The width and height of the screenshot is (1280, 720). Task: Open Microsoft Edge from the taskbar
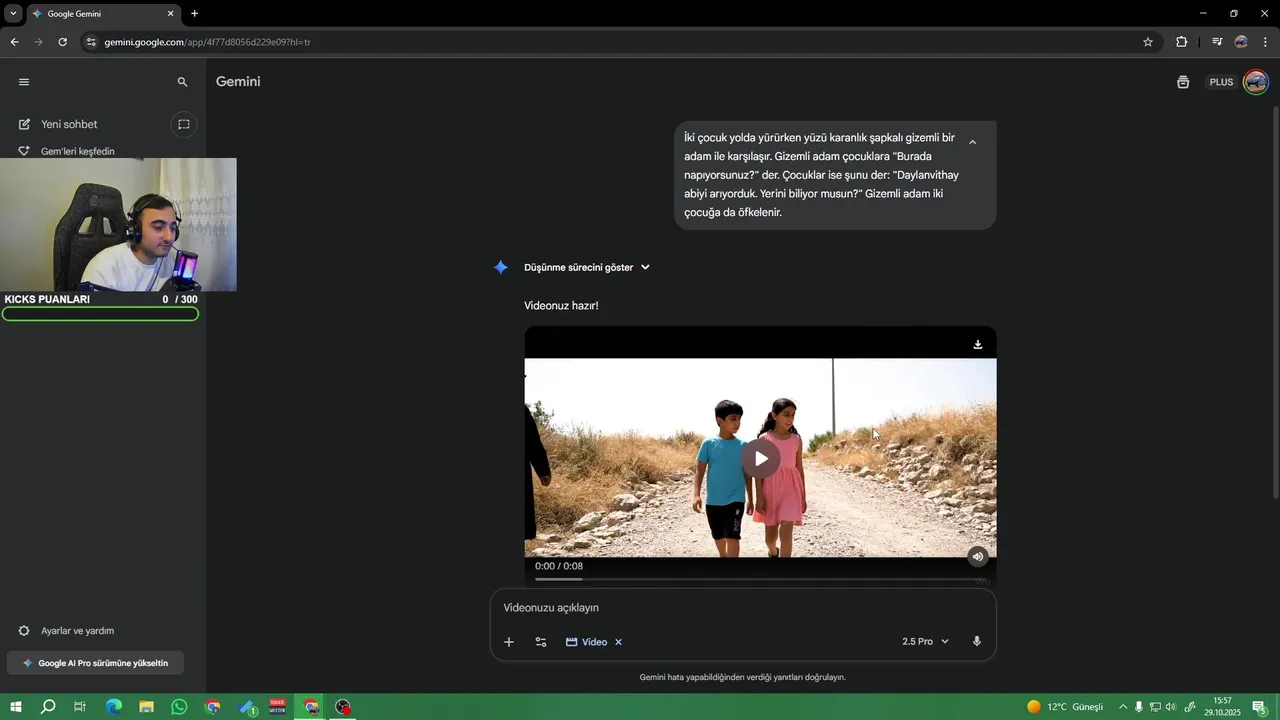pos(113,707)
